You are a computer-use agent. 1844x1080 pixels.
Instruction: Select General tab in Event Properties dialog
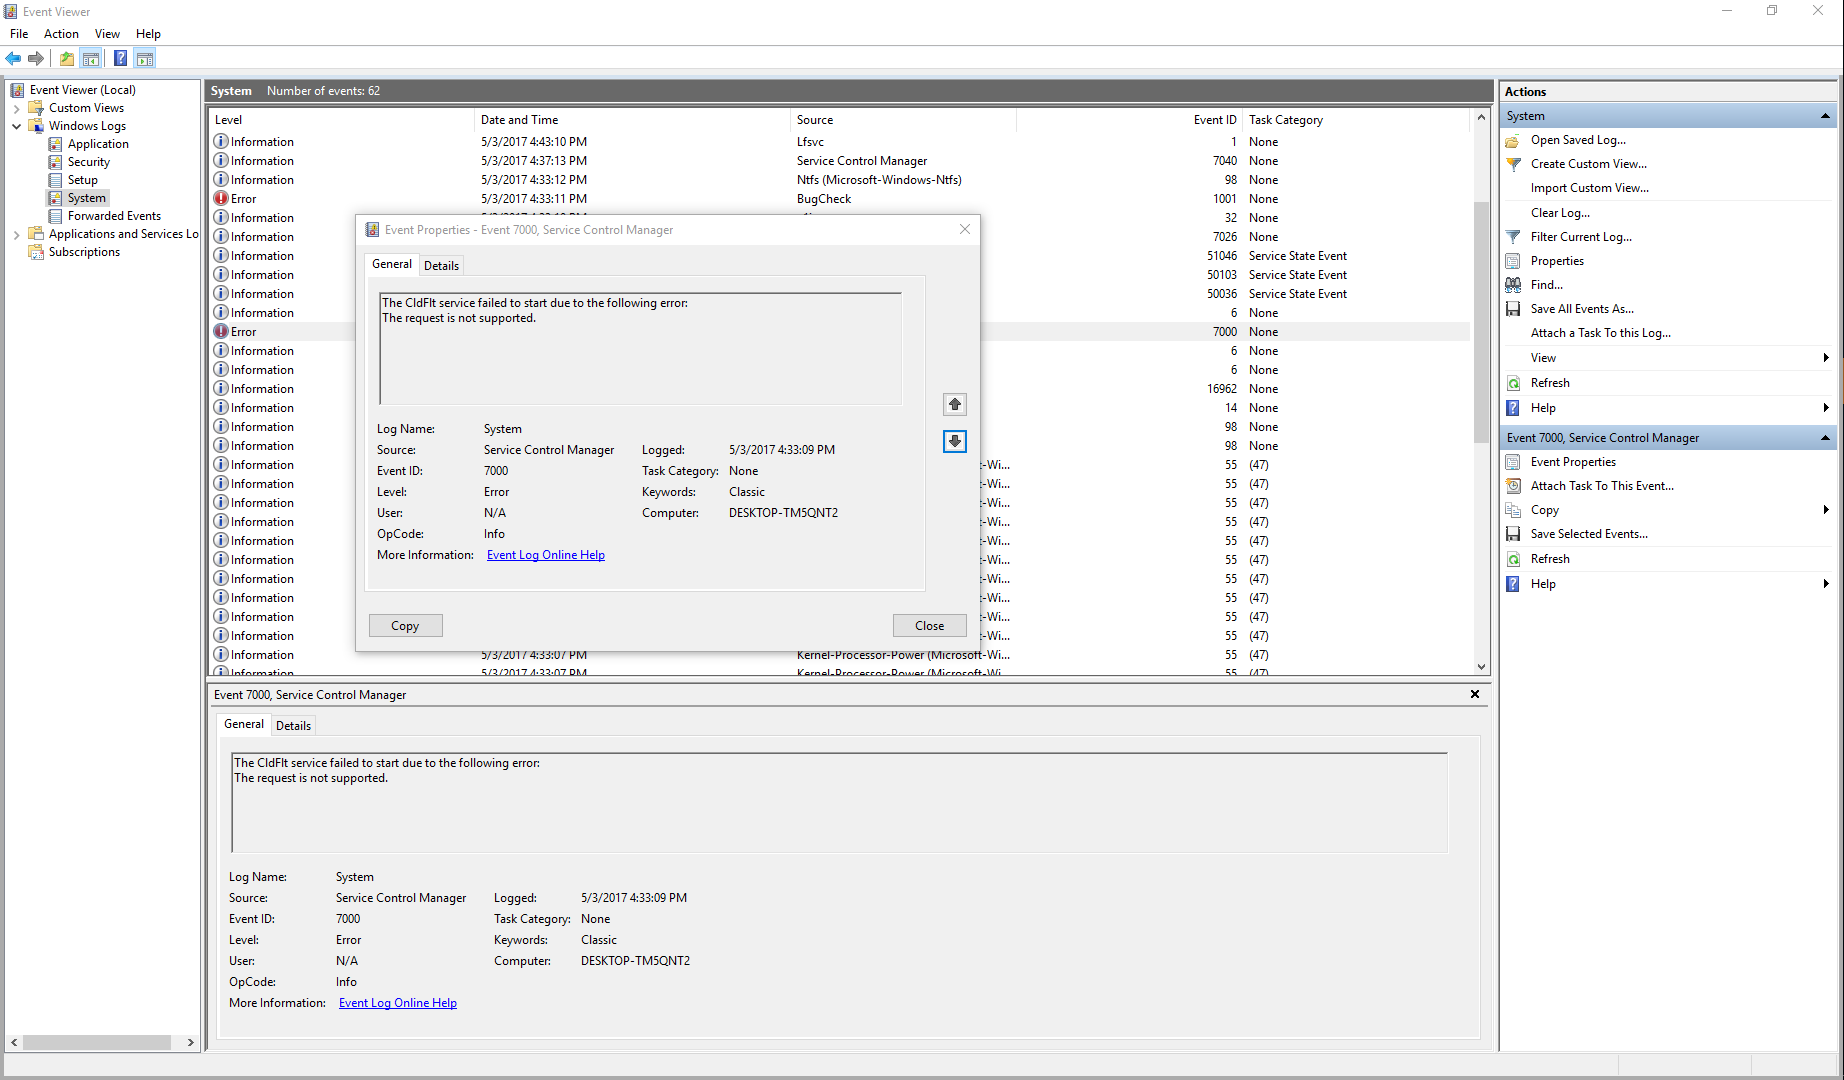pos(391,264)
